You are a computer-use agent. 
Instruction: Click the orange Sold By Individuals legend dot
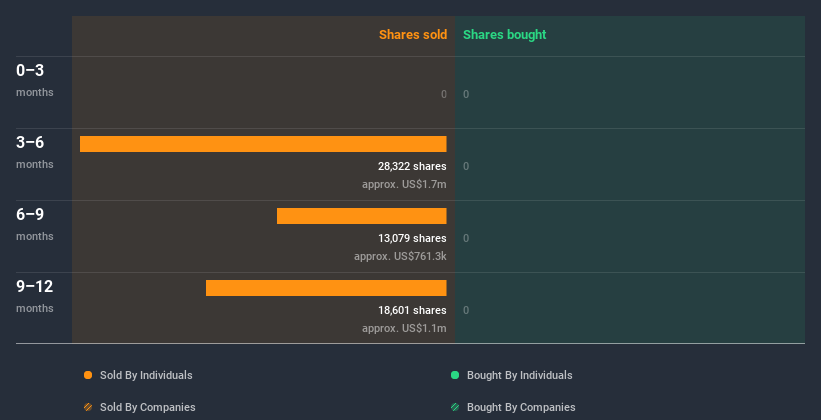click(x=88, y=375)
